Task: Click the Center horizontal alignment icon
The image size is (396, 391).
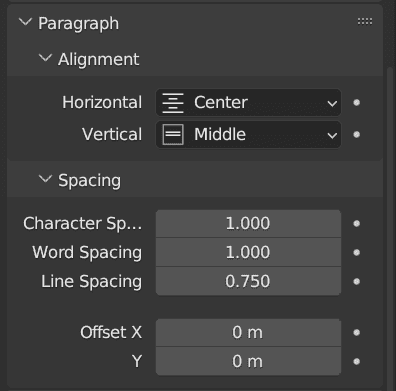Action: coord(173,103)
